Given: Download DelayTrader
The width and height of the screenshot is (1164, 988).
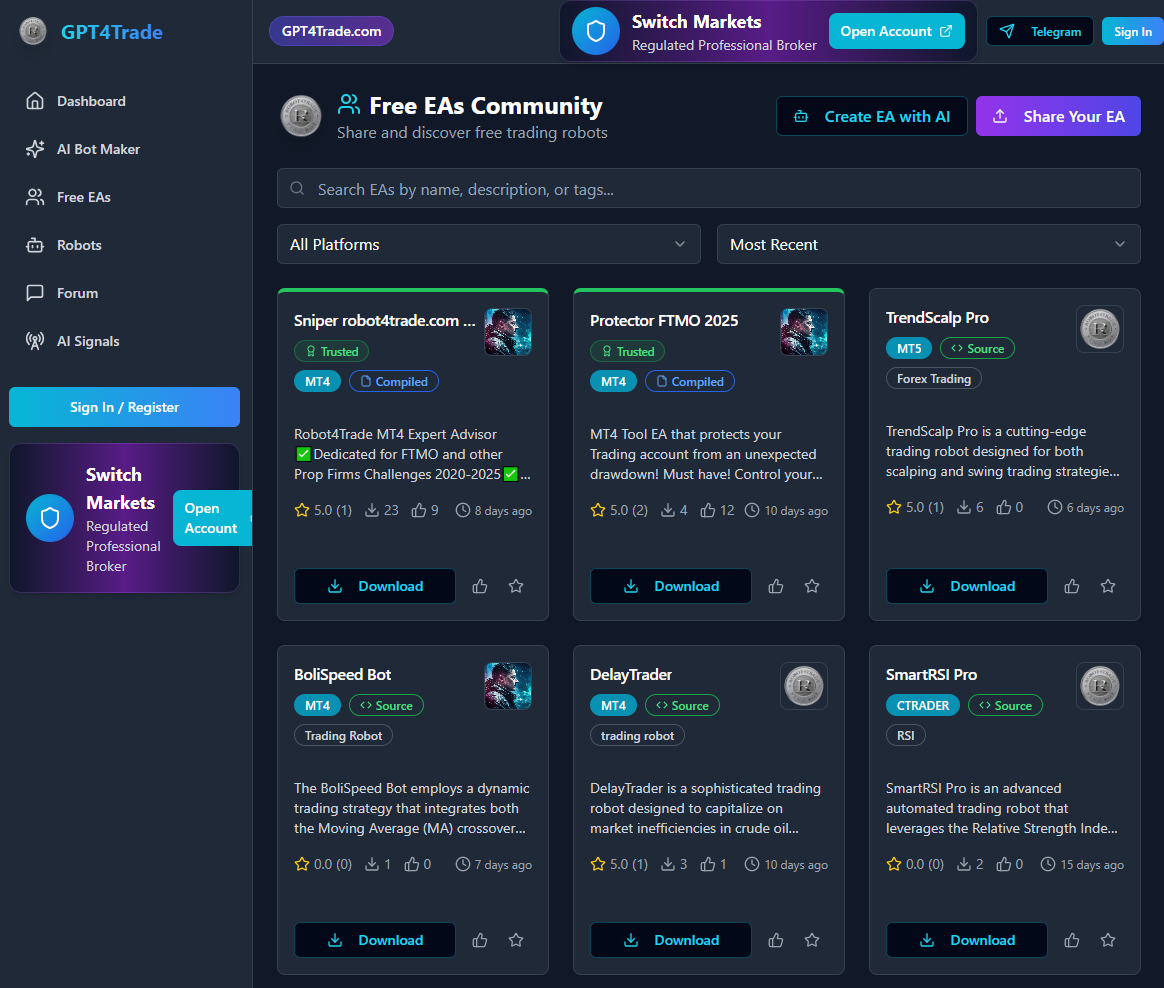Looking at the screenshot, I should pyautogui.click(x=670, y=940).
